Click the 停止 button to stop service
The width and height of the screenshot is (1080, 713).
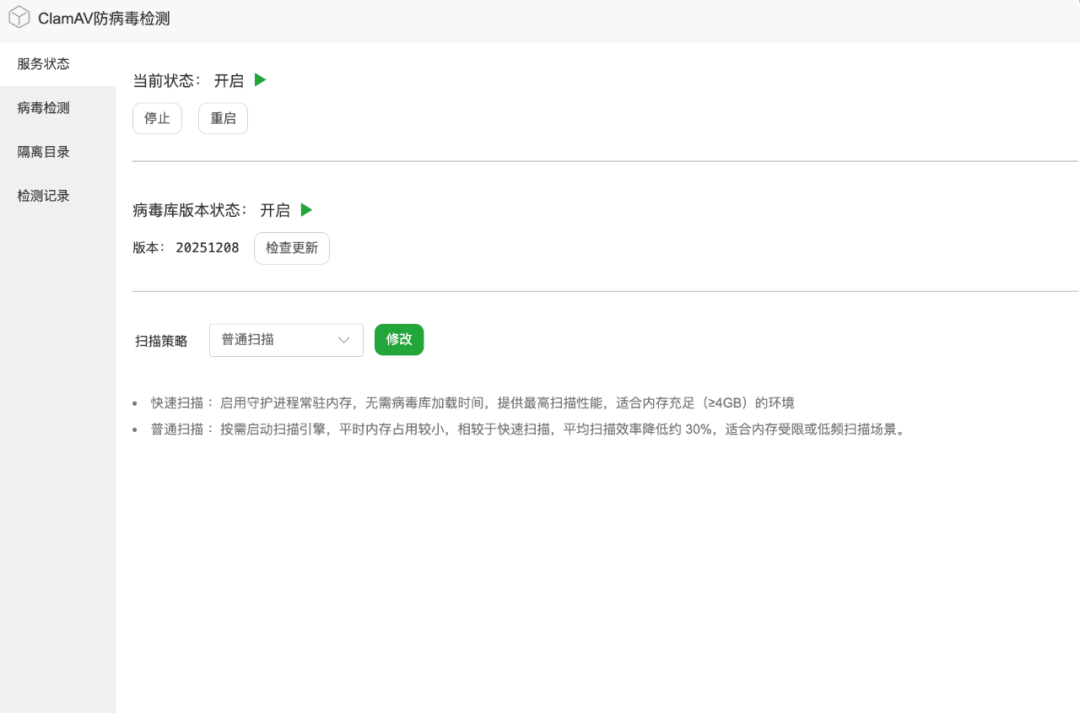coord(157,118)
